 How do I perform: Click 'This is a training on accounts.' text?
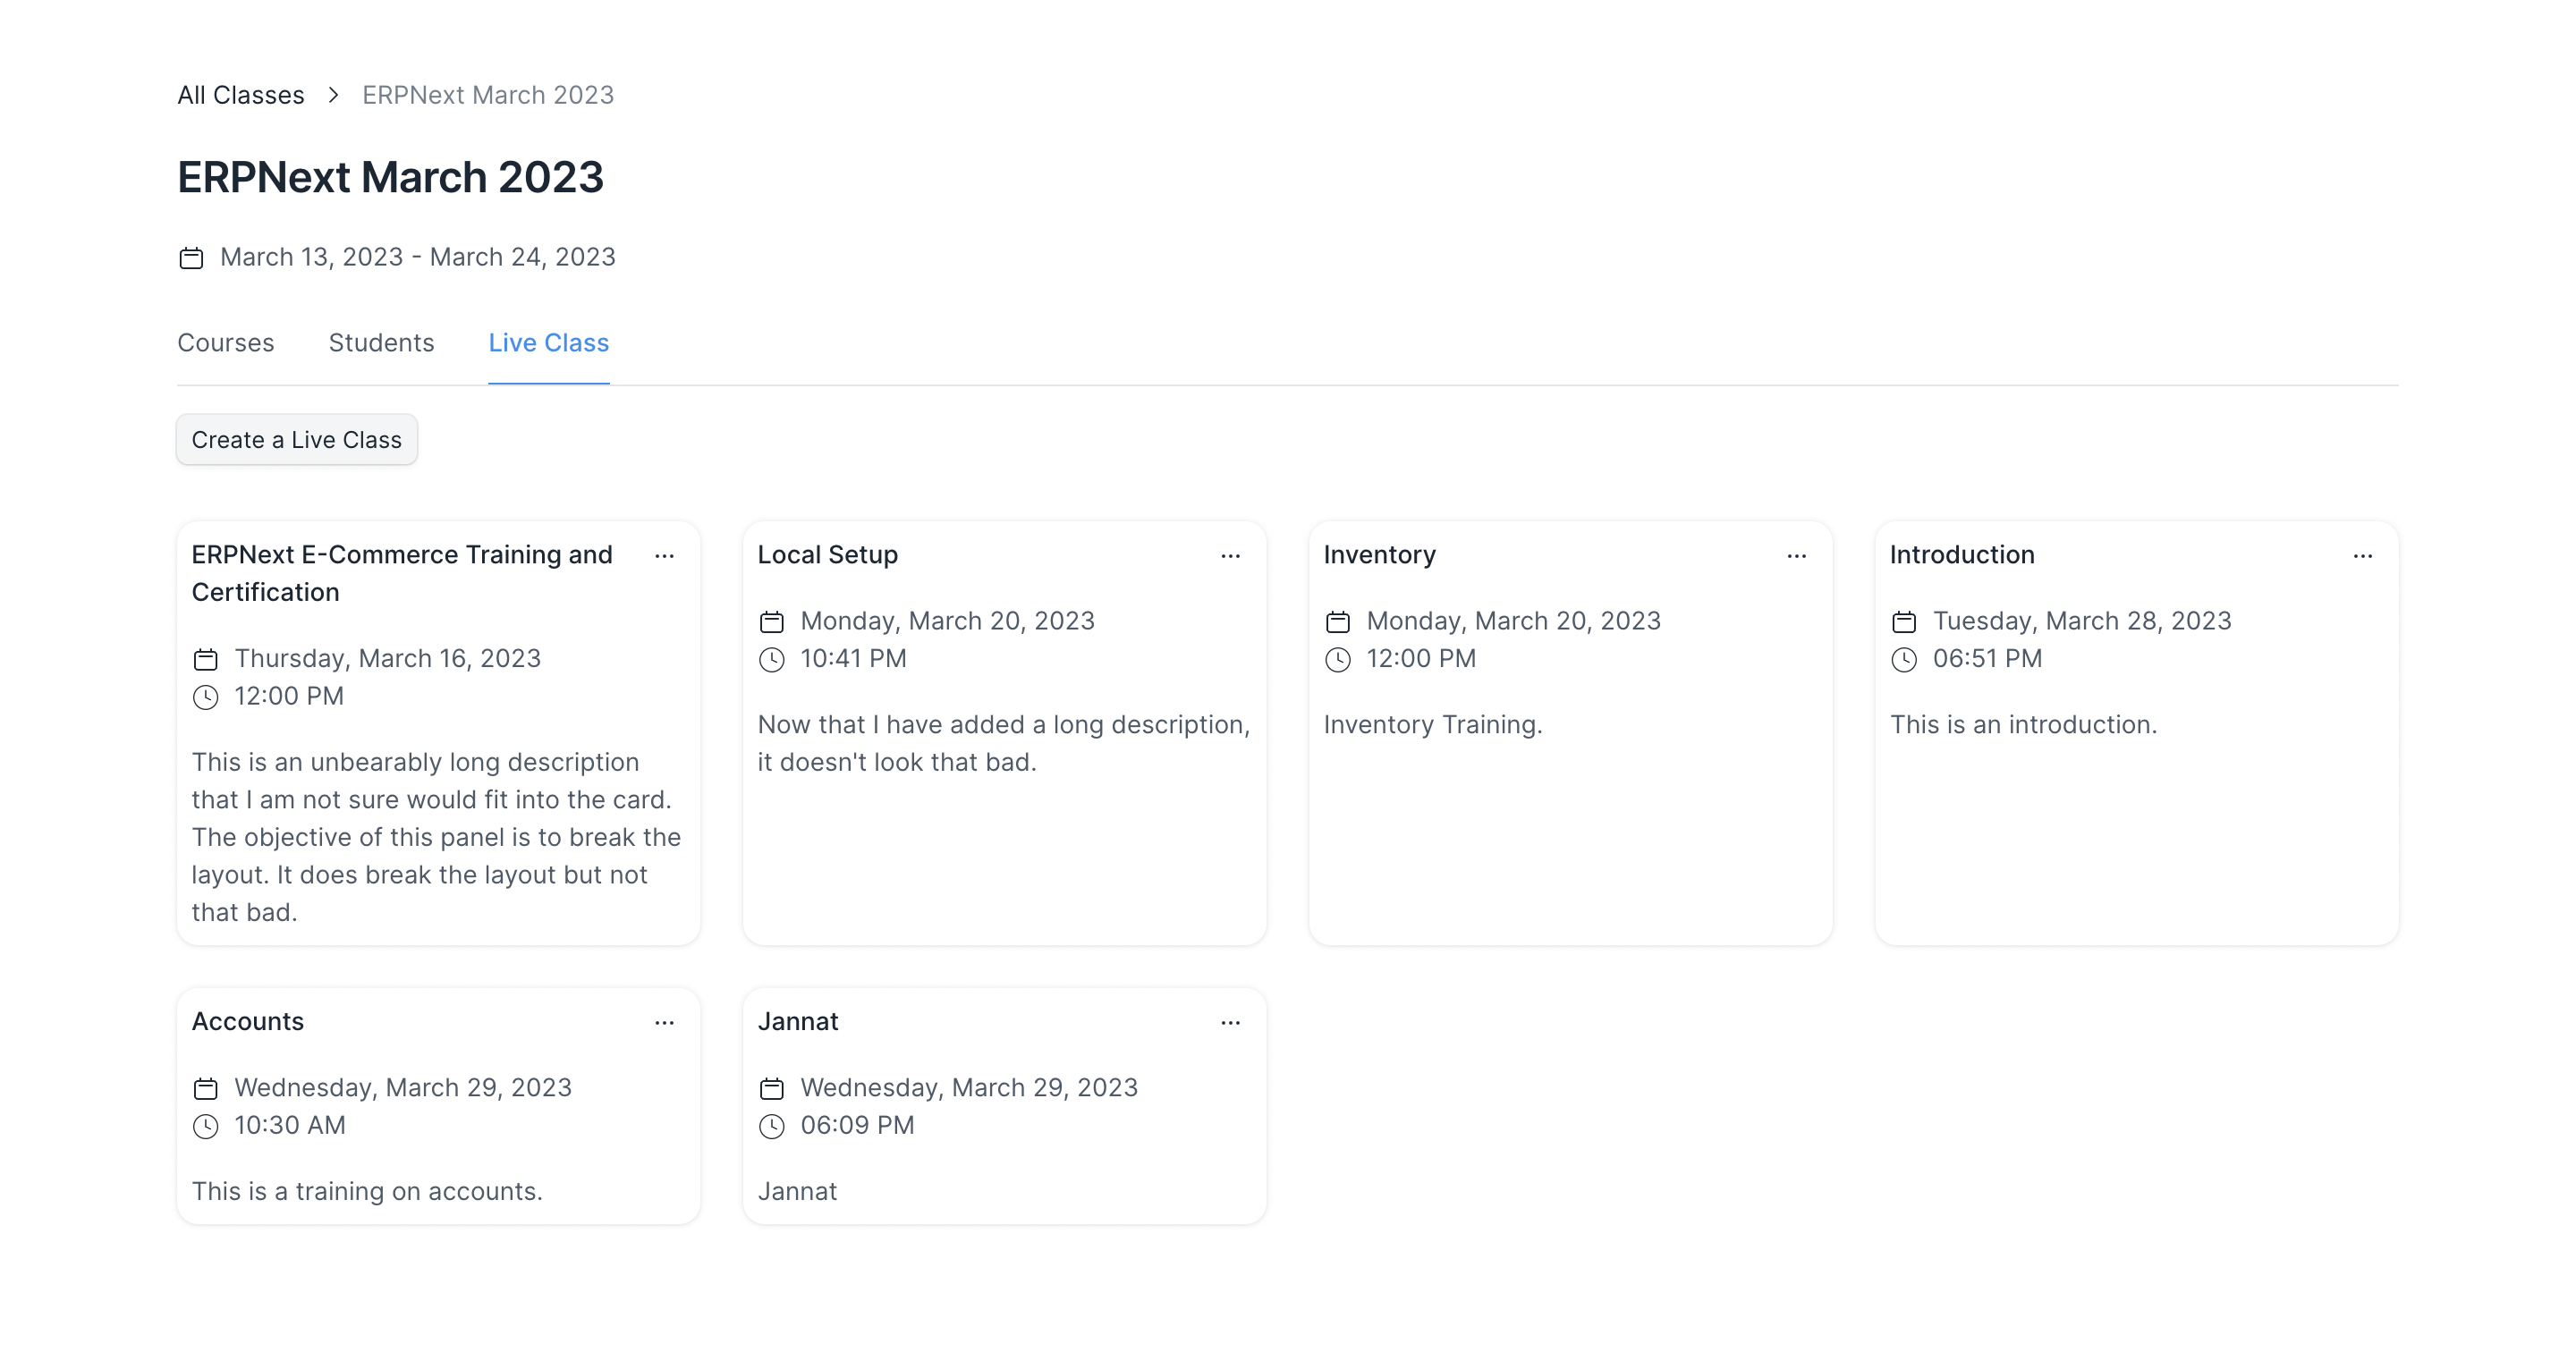tap(367, 1192)
